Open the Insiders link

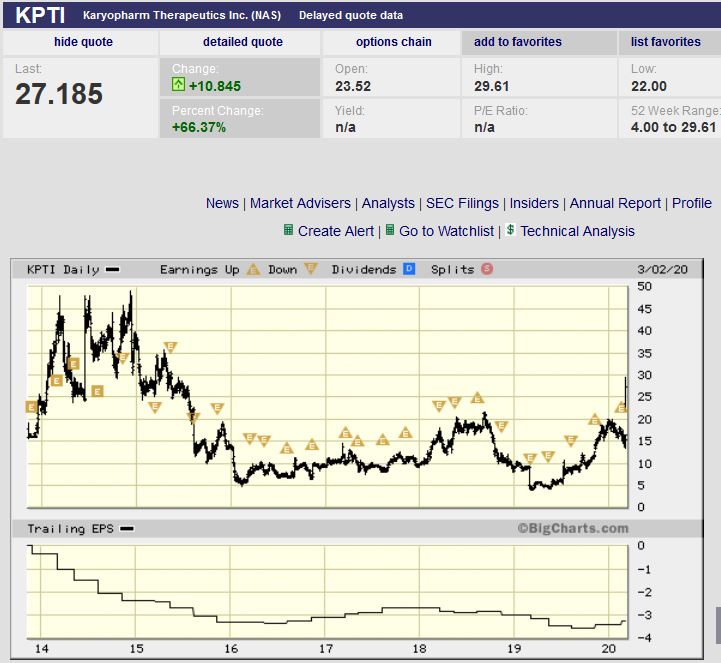[x=534, y=203]
